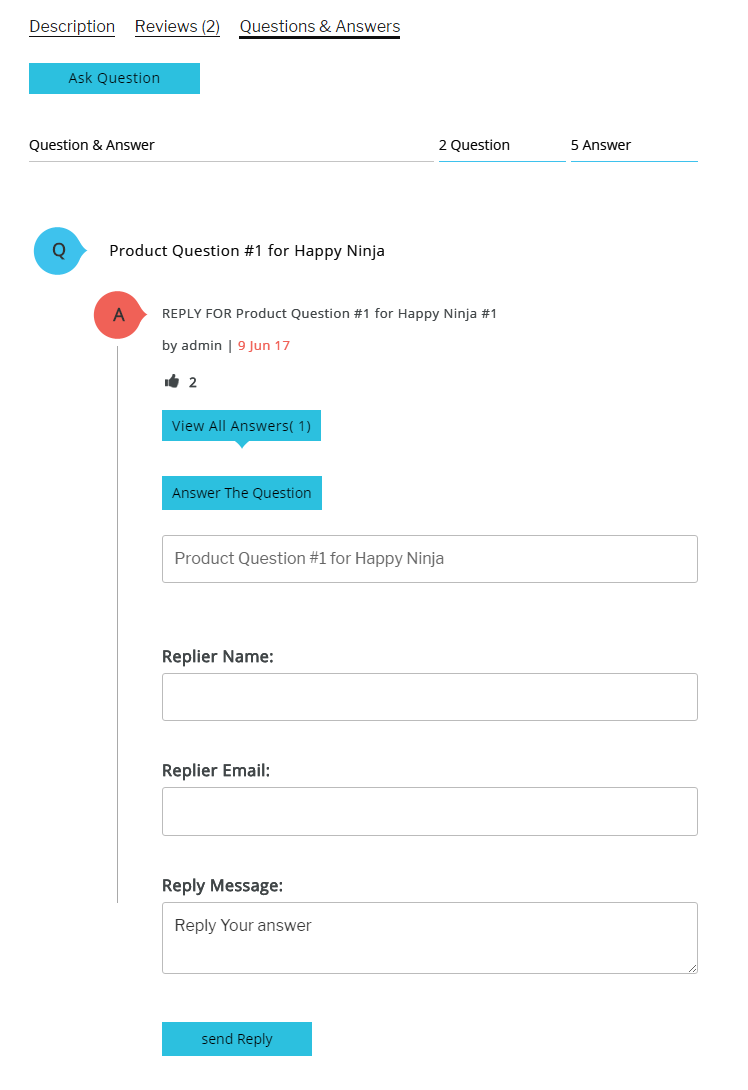Select the Questions & Answers tab
Viewport: 748px width, 1090px height.
click(320, 26)
